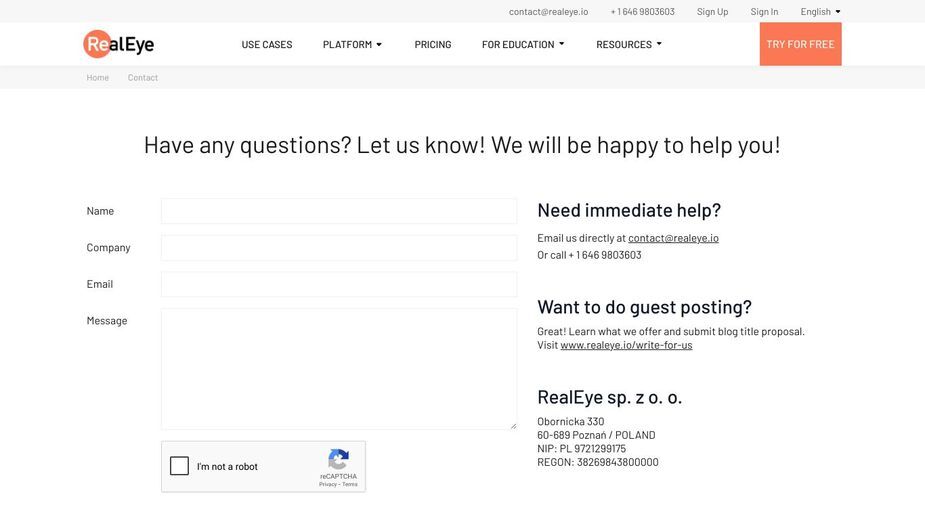925x520 pixels.
Task: Click the Contact breadcrumb
Action: 143,77
